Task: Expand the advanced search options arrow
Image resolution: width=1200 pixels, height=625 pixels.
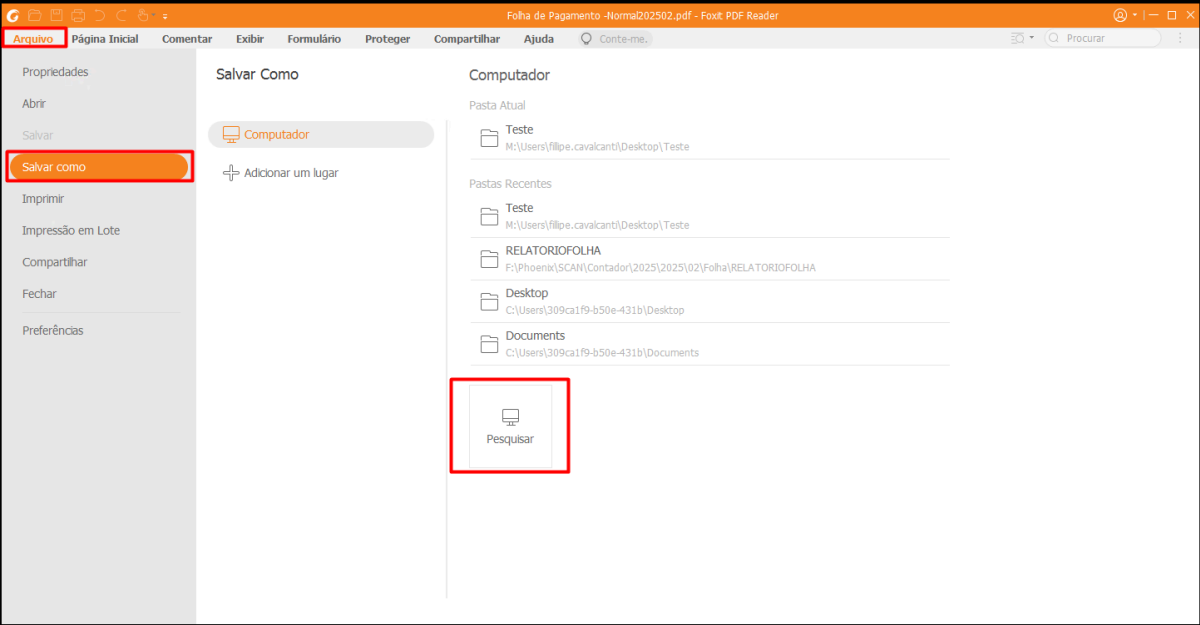Action: 1032,38
